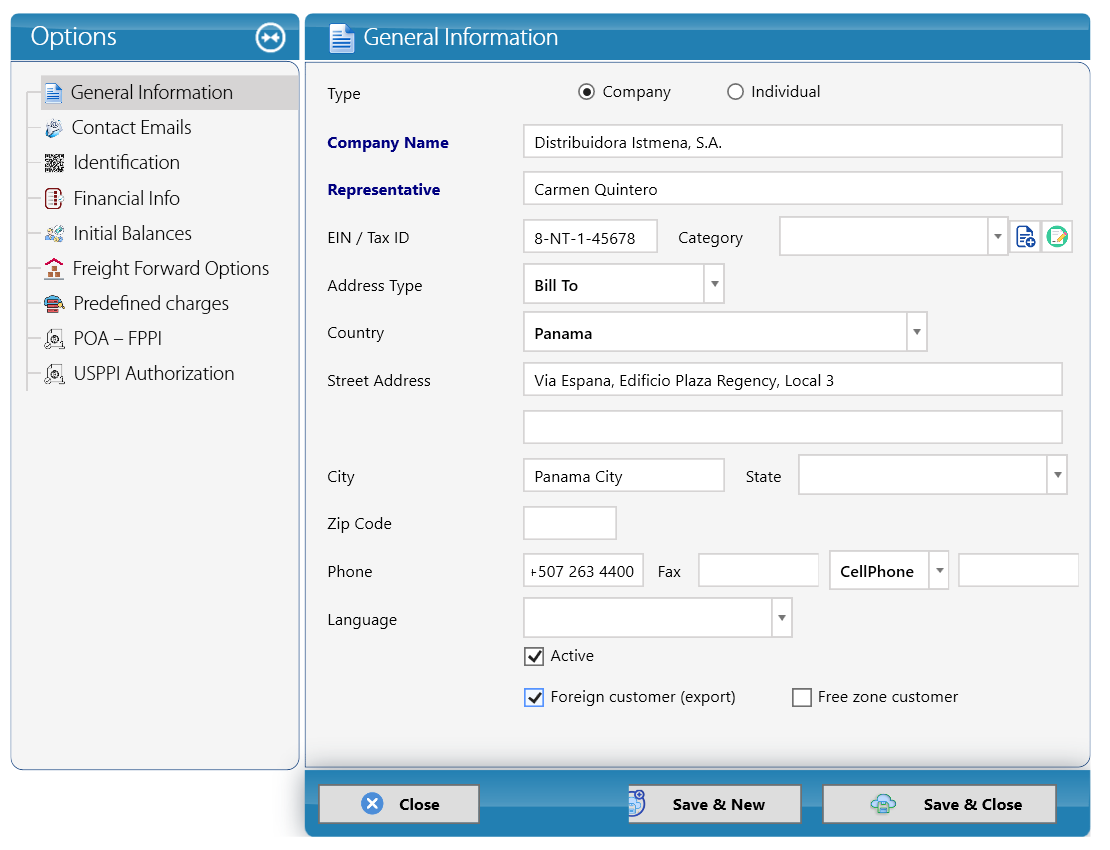Expand the Country dropdown
The height and width of the screenshot is (850, 1110).
917,333
